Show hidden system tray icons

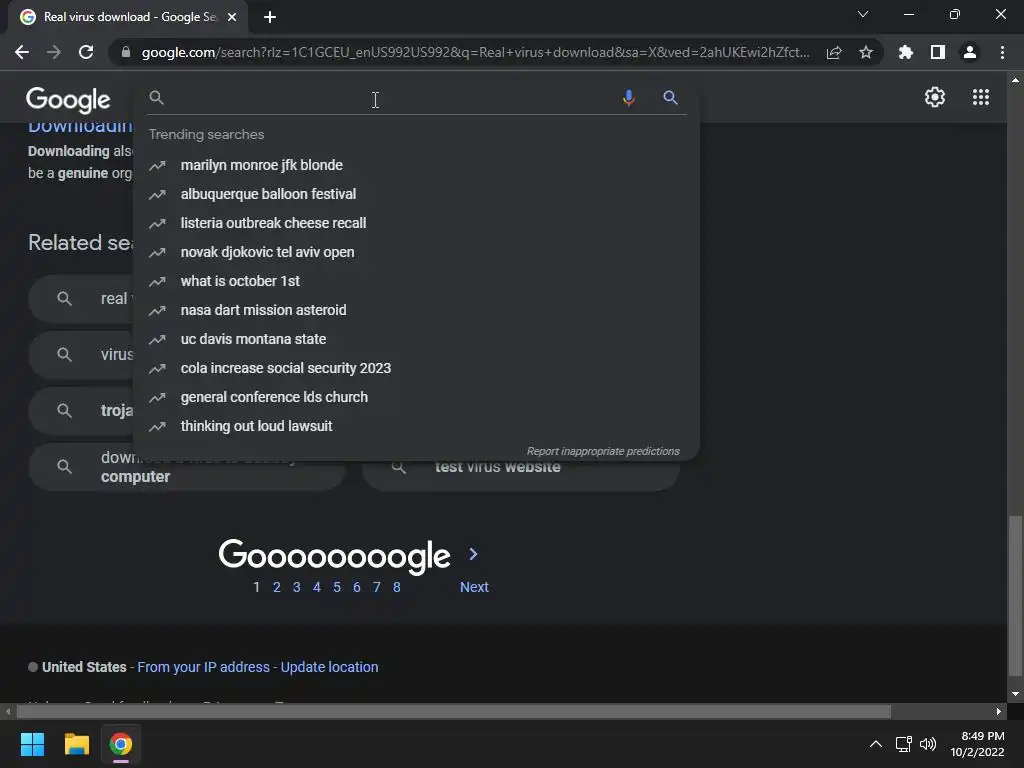[x=876, y=744]
